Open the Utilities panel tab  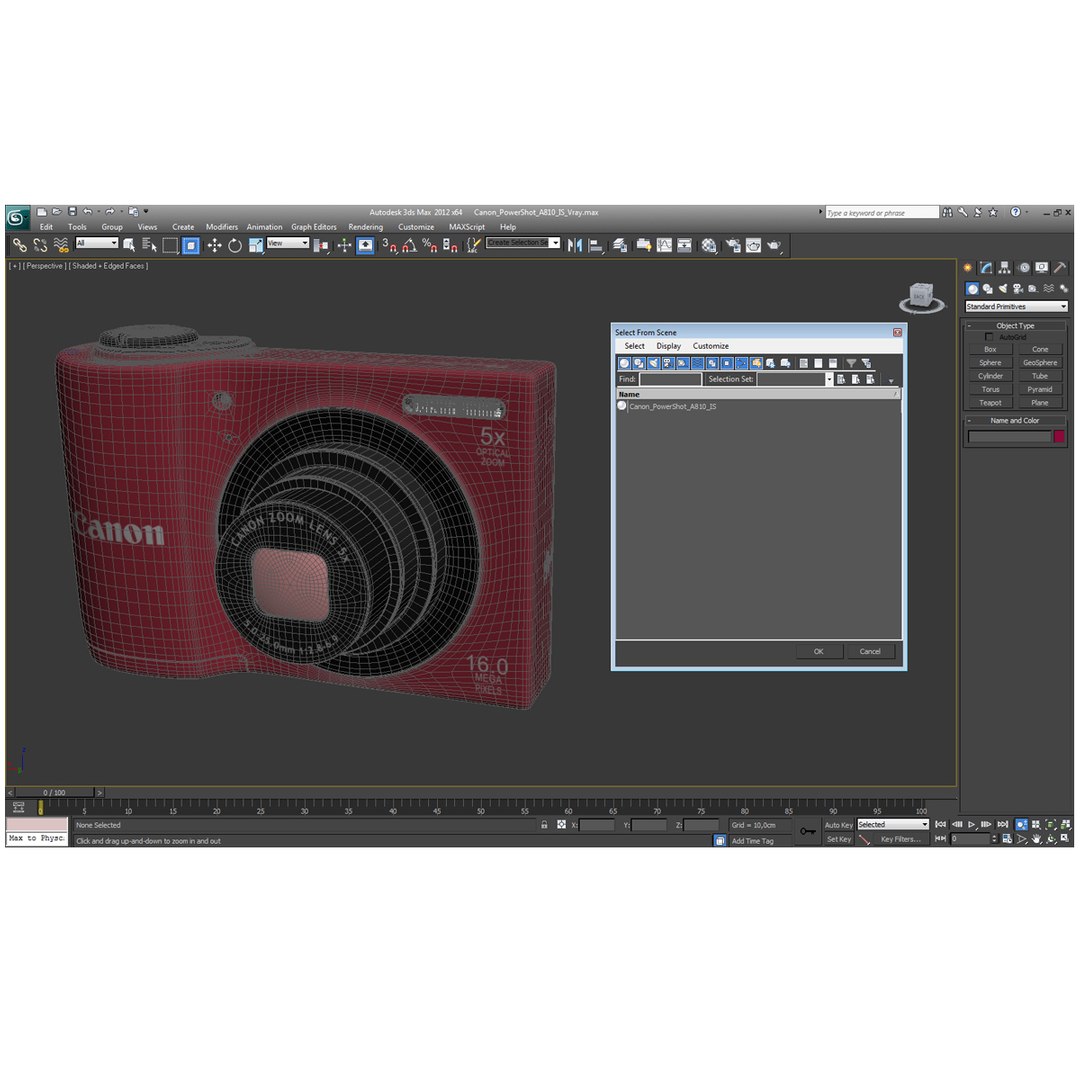tap(1061, 268)
